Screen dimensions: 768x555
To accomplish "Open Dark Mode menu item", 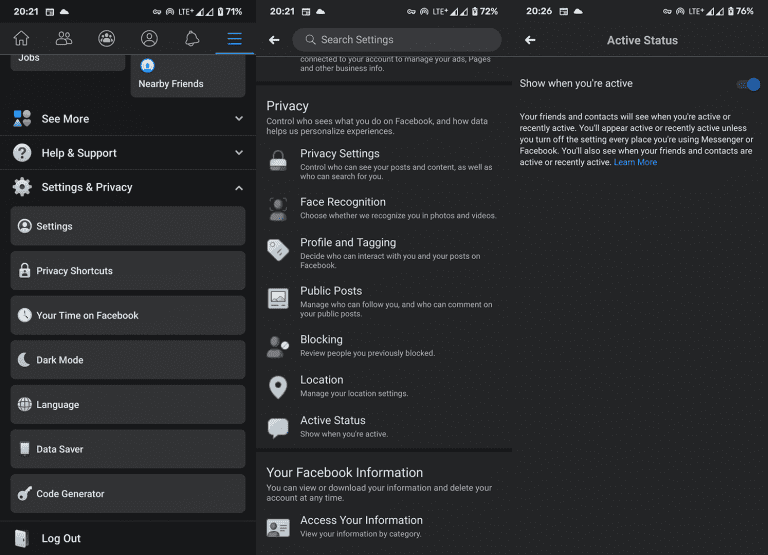I will pos(127,360).
